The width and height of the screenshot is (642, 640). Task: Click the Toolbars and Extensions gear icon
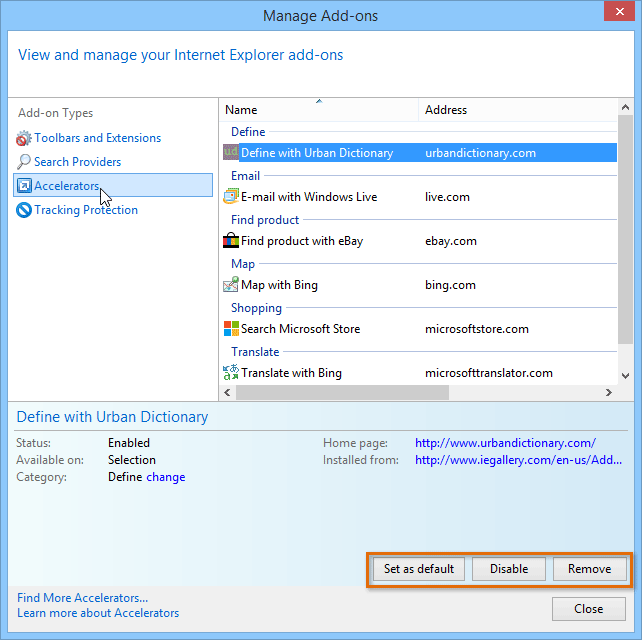click(x=23, y=138)
